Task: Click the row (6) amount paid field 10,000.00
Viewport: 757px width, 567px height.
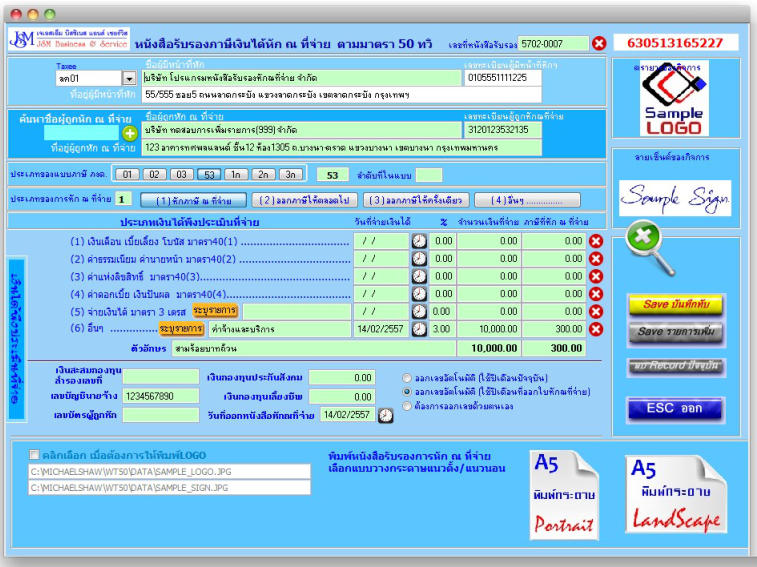Action: click(489, 329)
